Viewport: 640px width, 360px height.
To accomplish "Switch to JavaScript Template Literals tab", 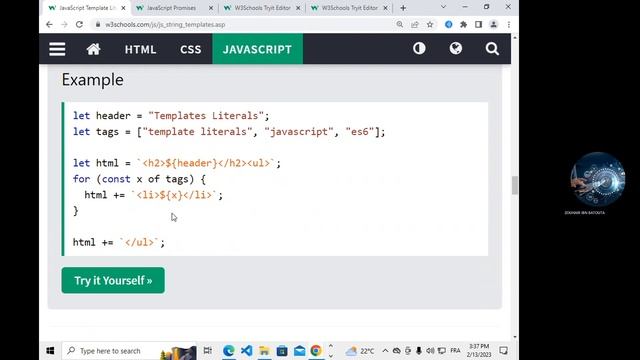I will tap(87, 8).
